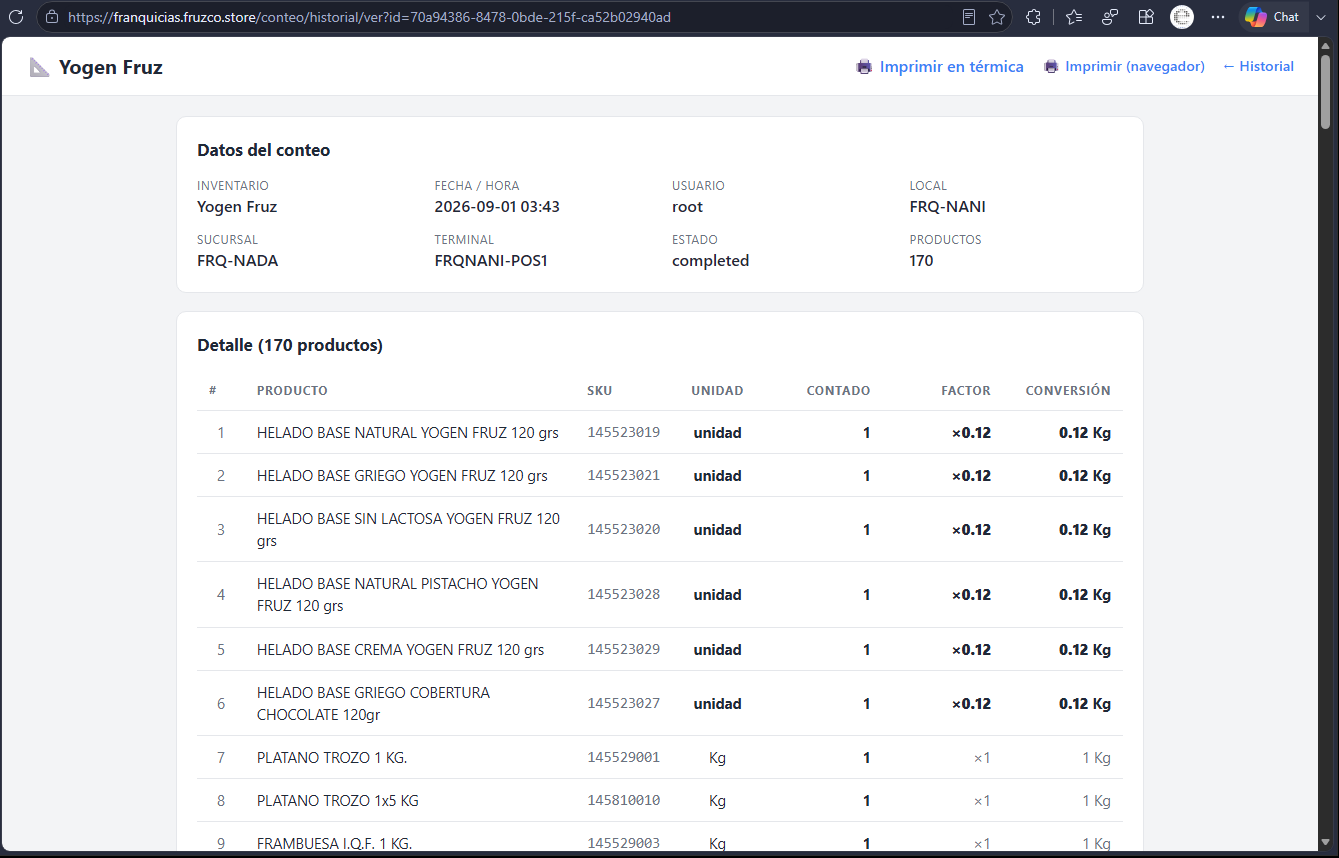Image resolution: width=1339 pixels, height=858 pixels.
Task: Click the Datos del conteo heading
Action: pos(264,150)
